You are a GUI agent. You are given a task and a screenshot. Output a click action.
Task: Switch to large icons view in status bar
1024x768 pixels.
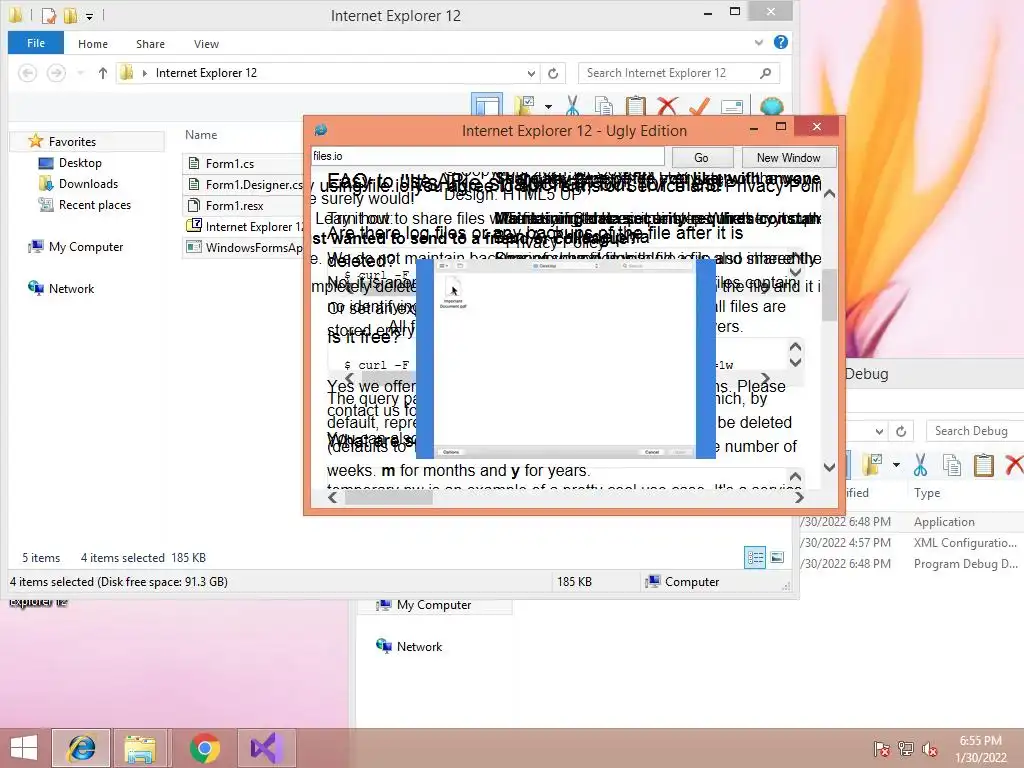[777, 557]
